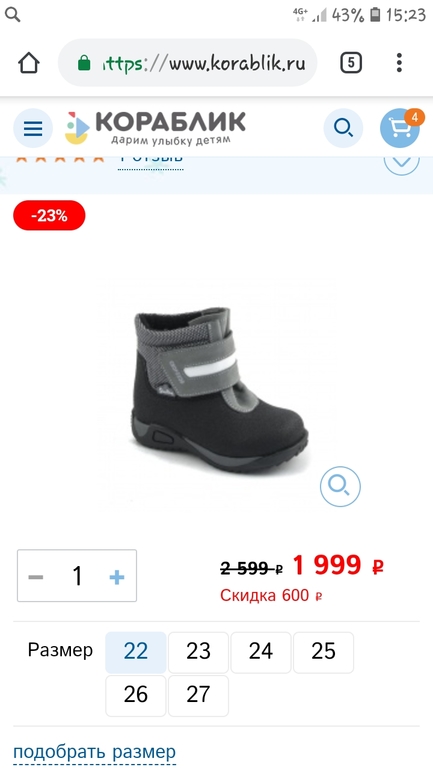This screenshot has width=433, height=770.
Task: Go to browser home page icon
Action: click(x=28, y=63)
